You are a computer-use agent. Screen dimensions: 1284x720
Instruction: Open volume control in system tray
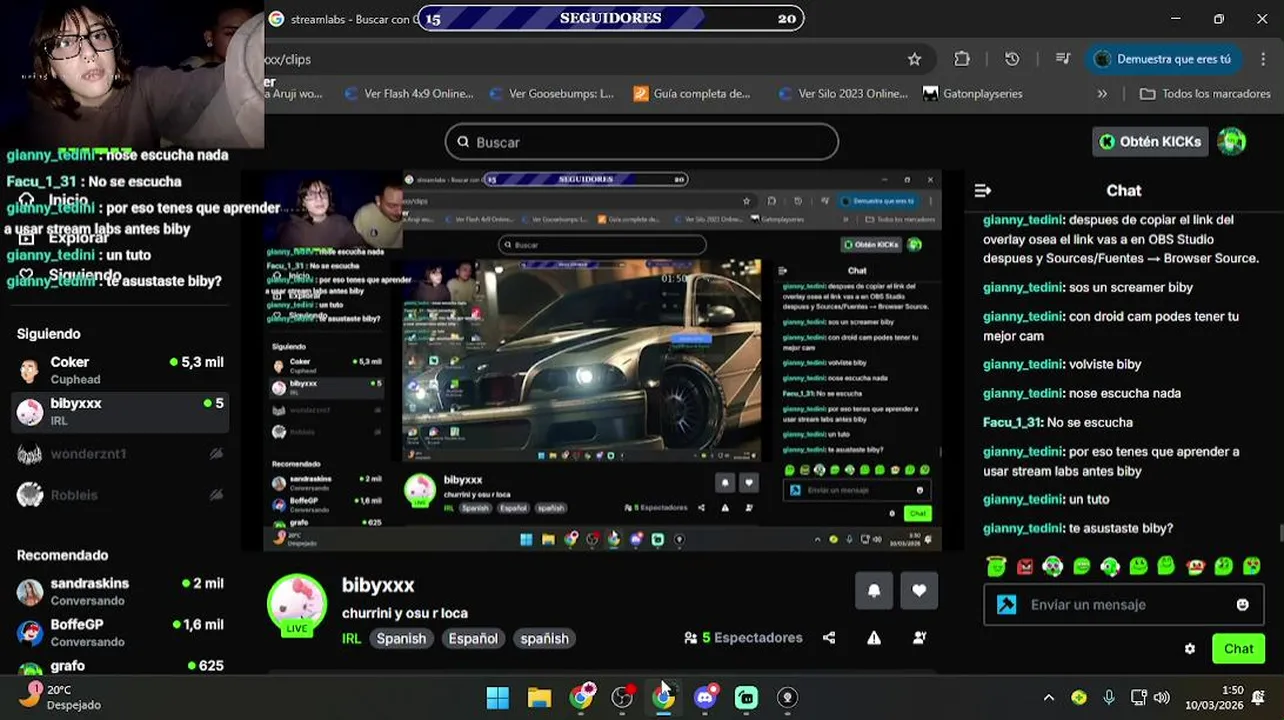coord(1161,698)
